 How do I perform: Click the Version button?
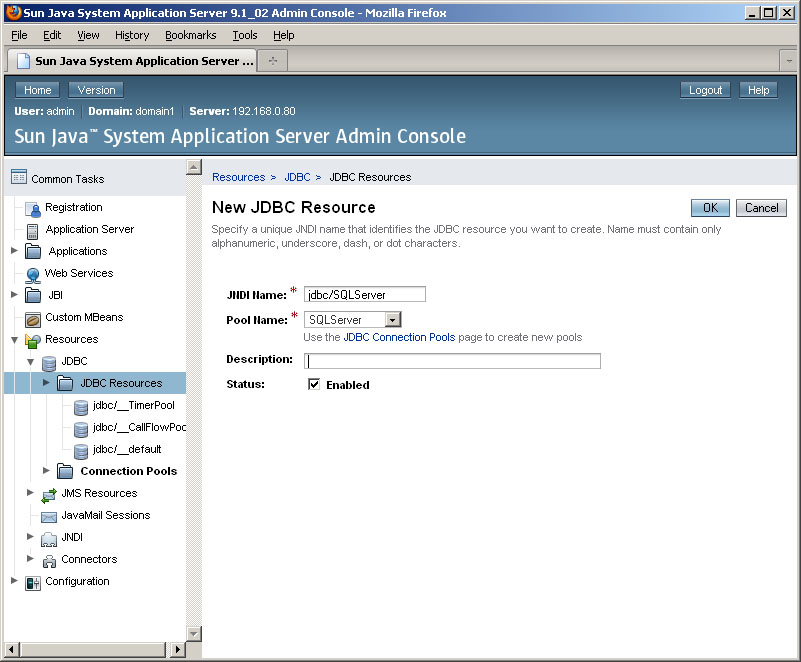coord(96,90)
